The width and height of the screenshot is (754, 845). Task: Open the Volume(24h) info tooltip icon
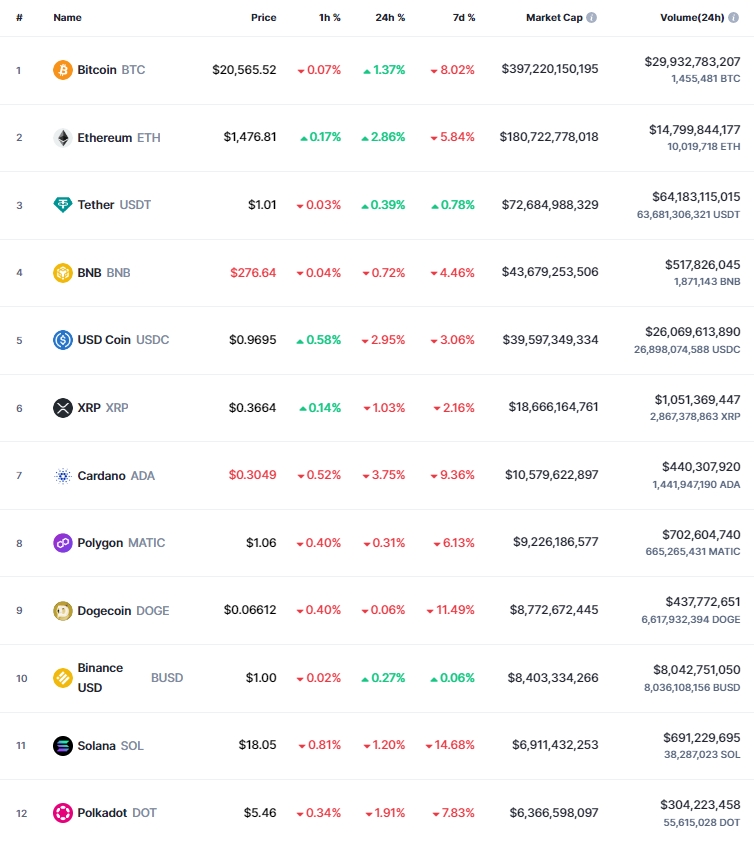pos(733,17)
